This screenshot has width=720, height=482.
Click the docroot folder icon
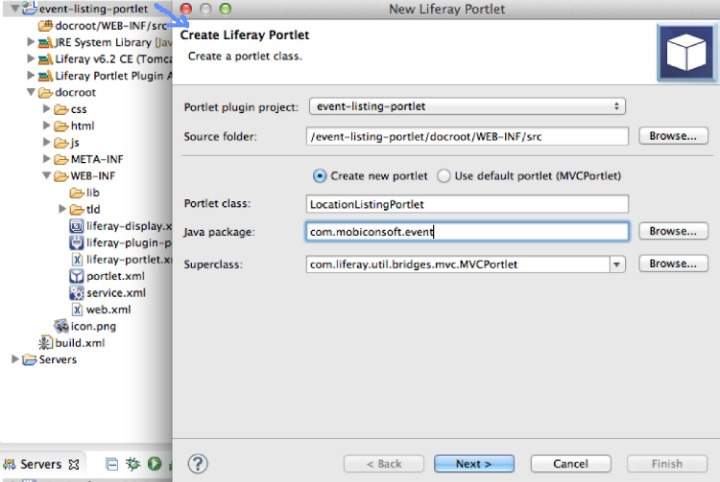[x=45, y=93]
